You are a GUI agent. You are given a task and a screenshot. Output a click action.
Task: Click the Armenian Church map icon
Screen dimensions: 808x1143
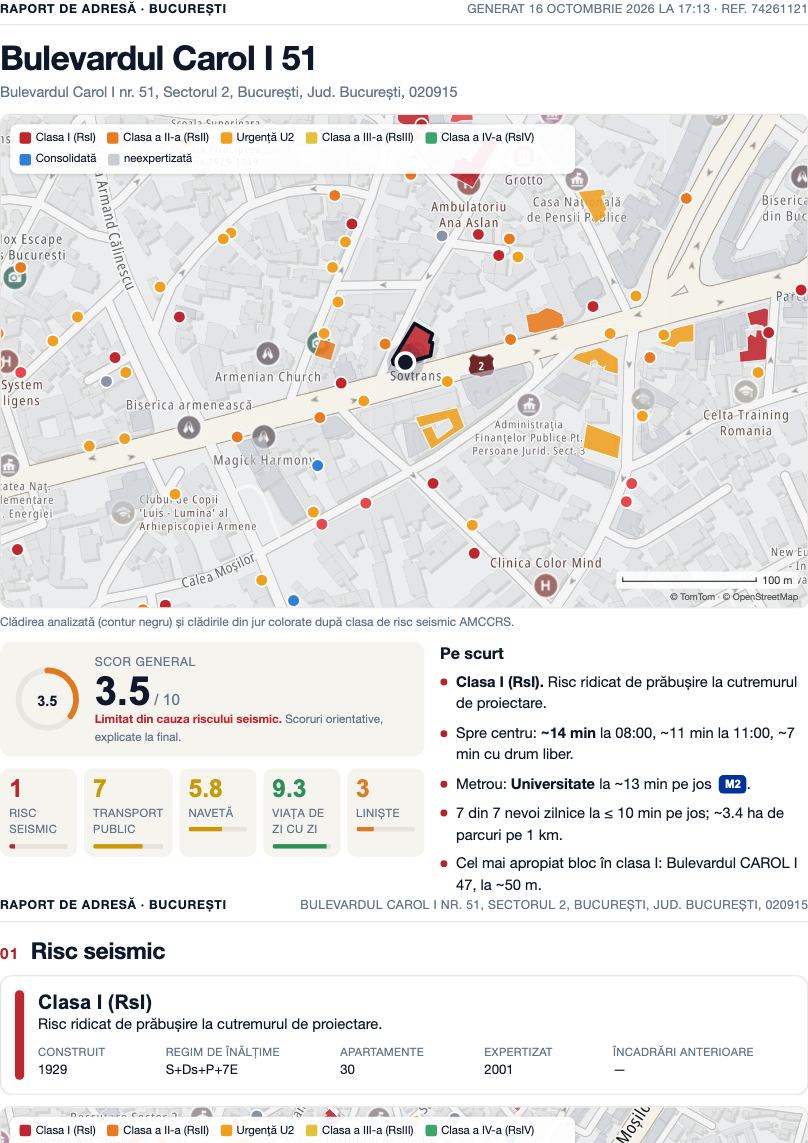[268, 354]
